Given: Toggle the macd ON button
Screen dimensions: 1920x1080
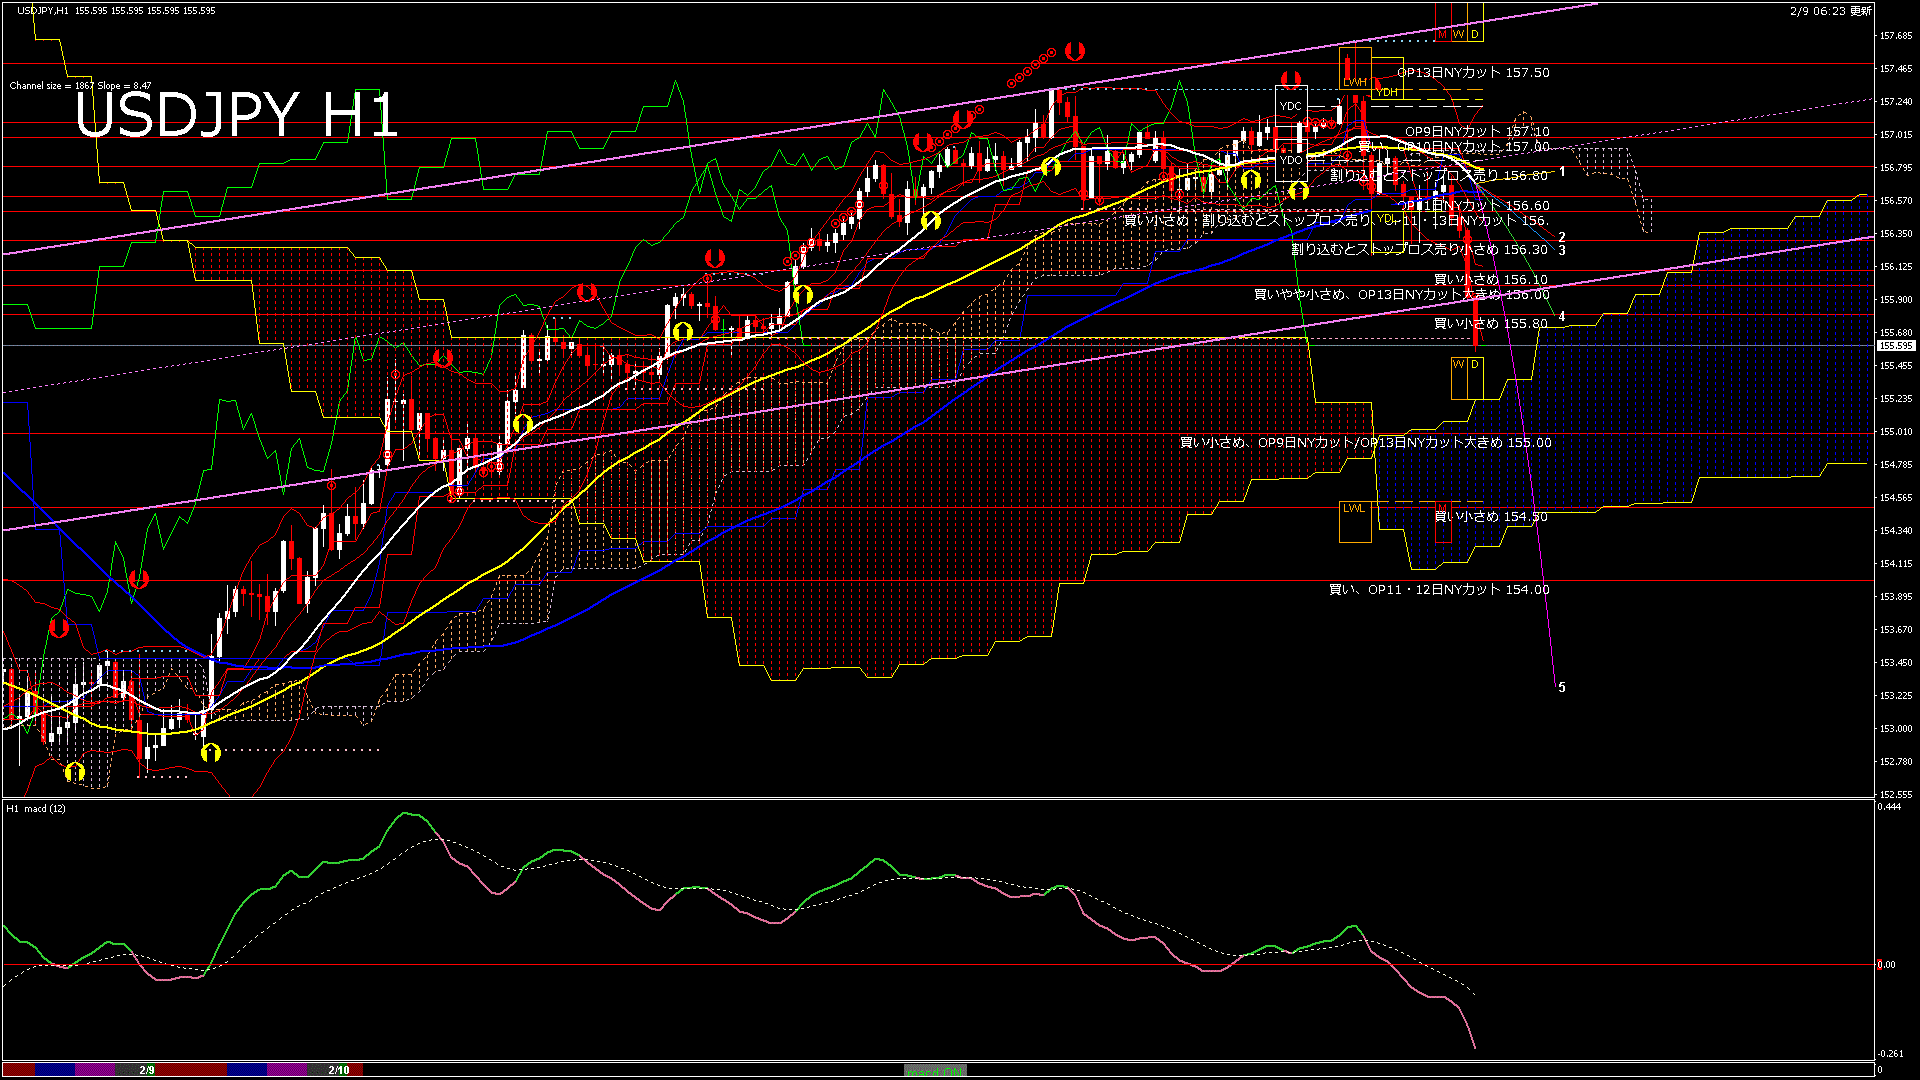Looking at the screenshot, I should pyautogui.click(x=935, y=1070).
